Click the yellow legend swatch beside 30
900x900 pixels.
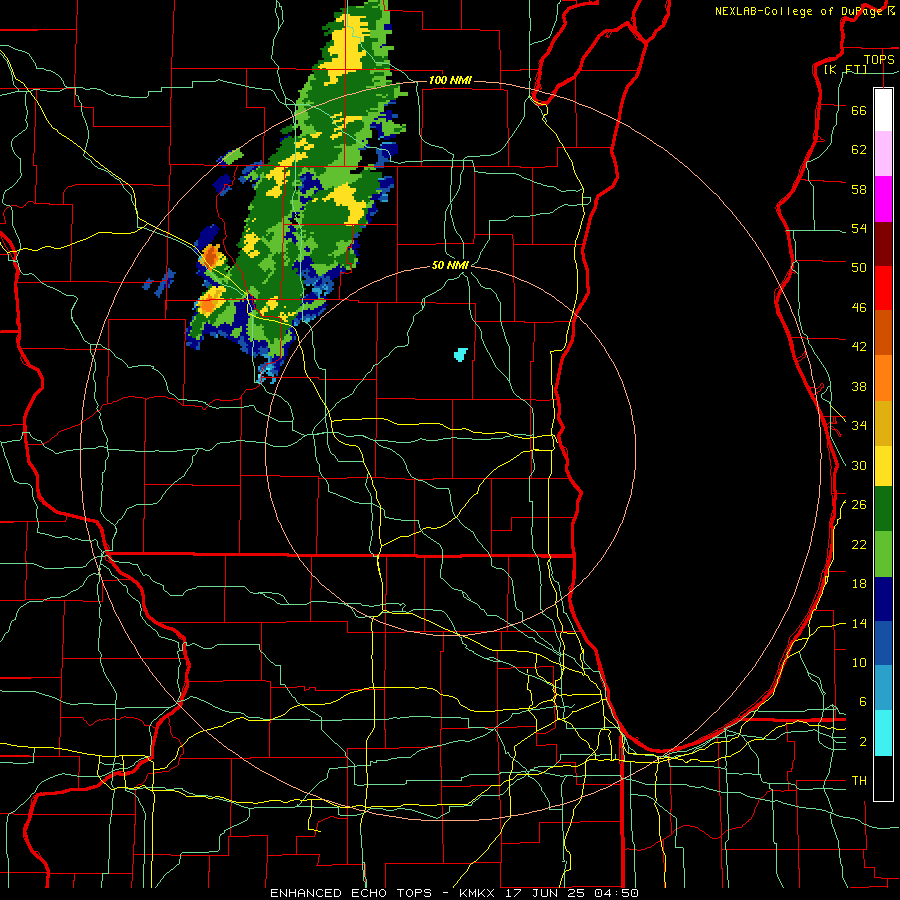pos(883,466)
